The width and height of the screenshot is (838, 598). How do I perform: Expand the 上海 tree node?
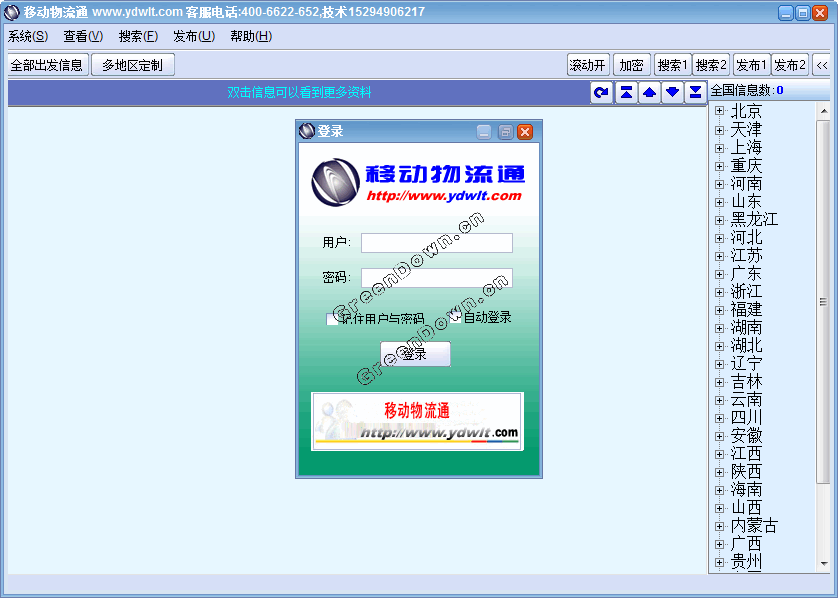click(719, 148)
